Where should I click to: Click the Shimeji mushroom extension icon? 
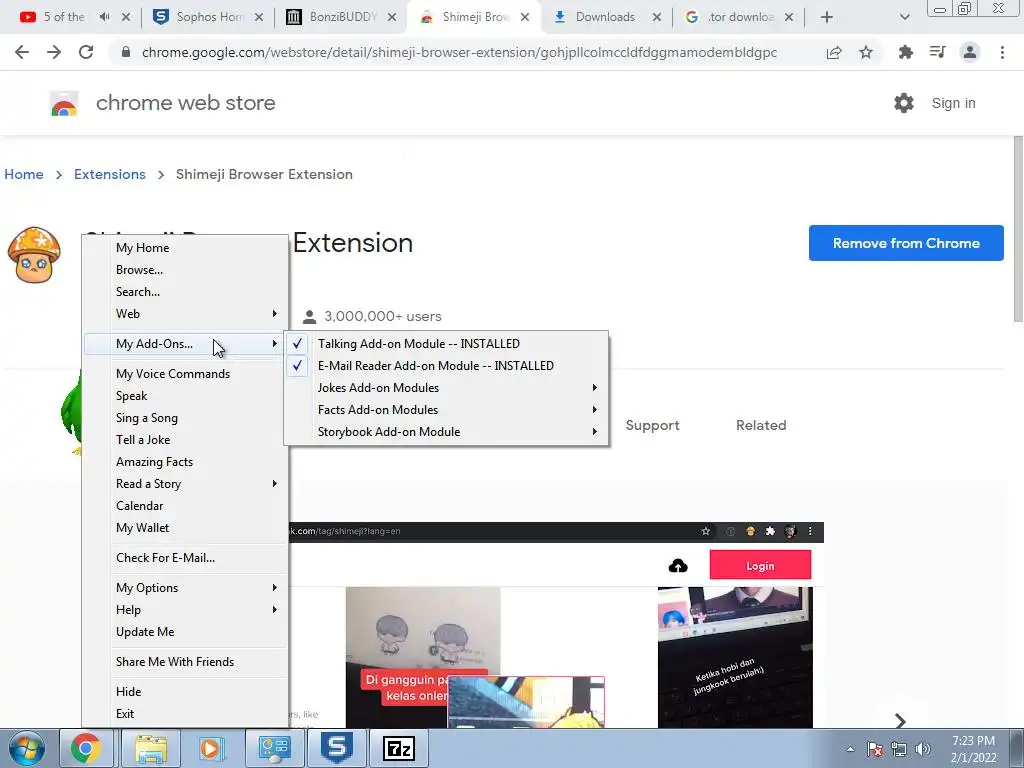point(34,255)
